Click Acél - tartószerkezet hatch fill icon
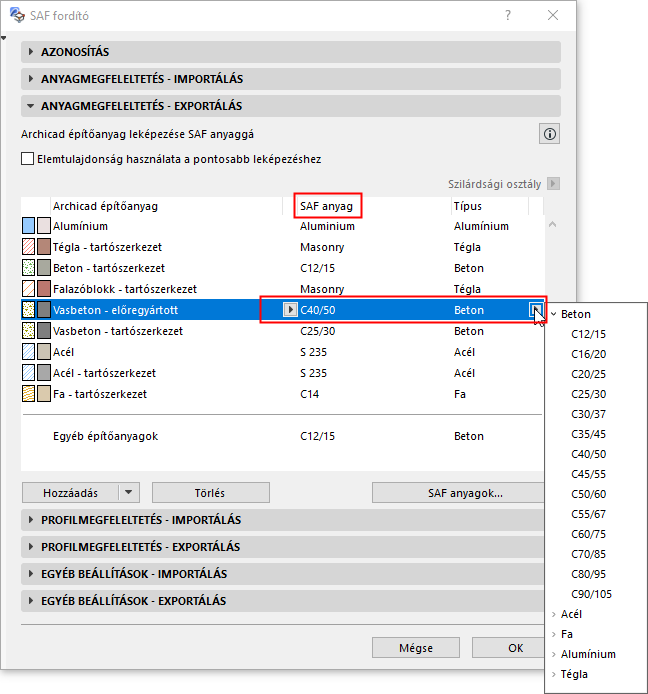The width and height of the screenshot is (648, 694). point(28,373)
